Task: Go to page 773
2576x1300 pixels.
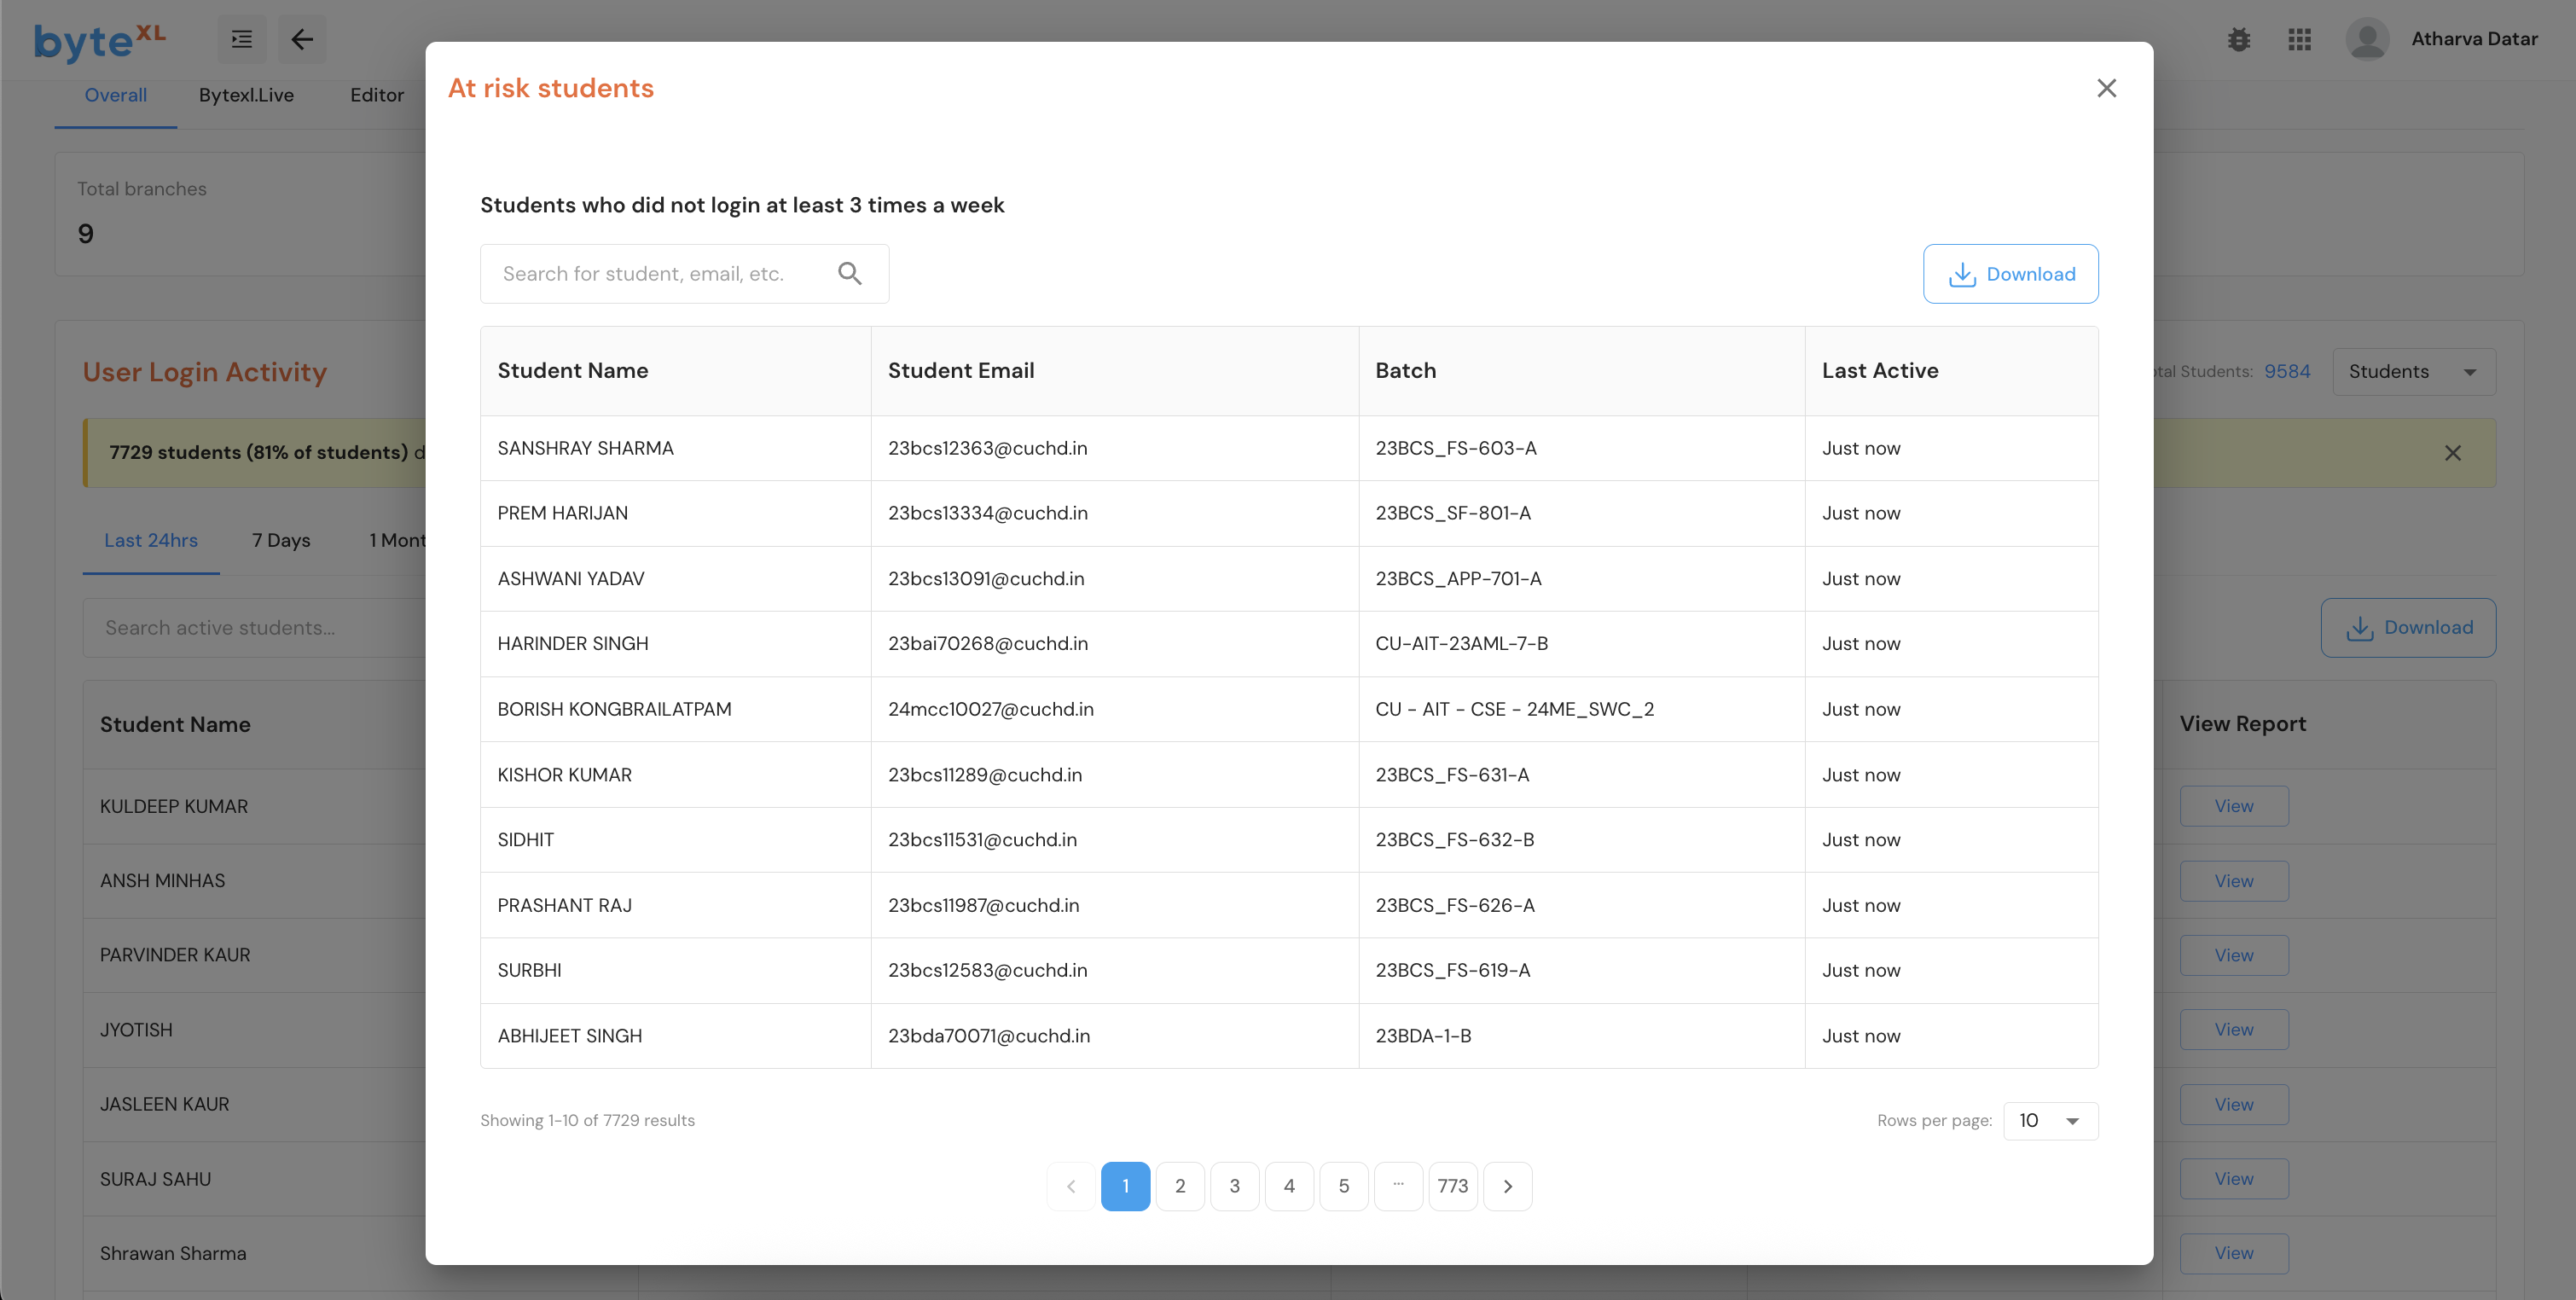Action: coord(1452,1186)
